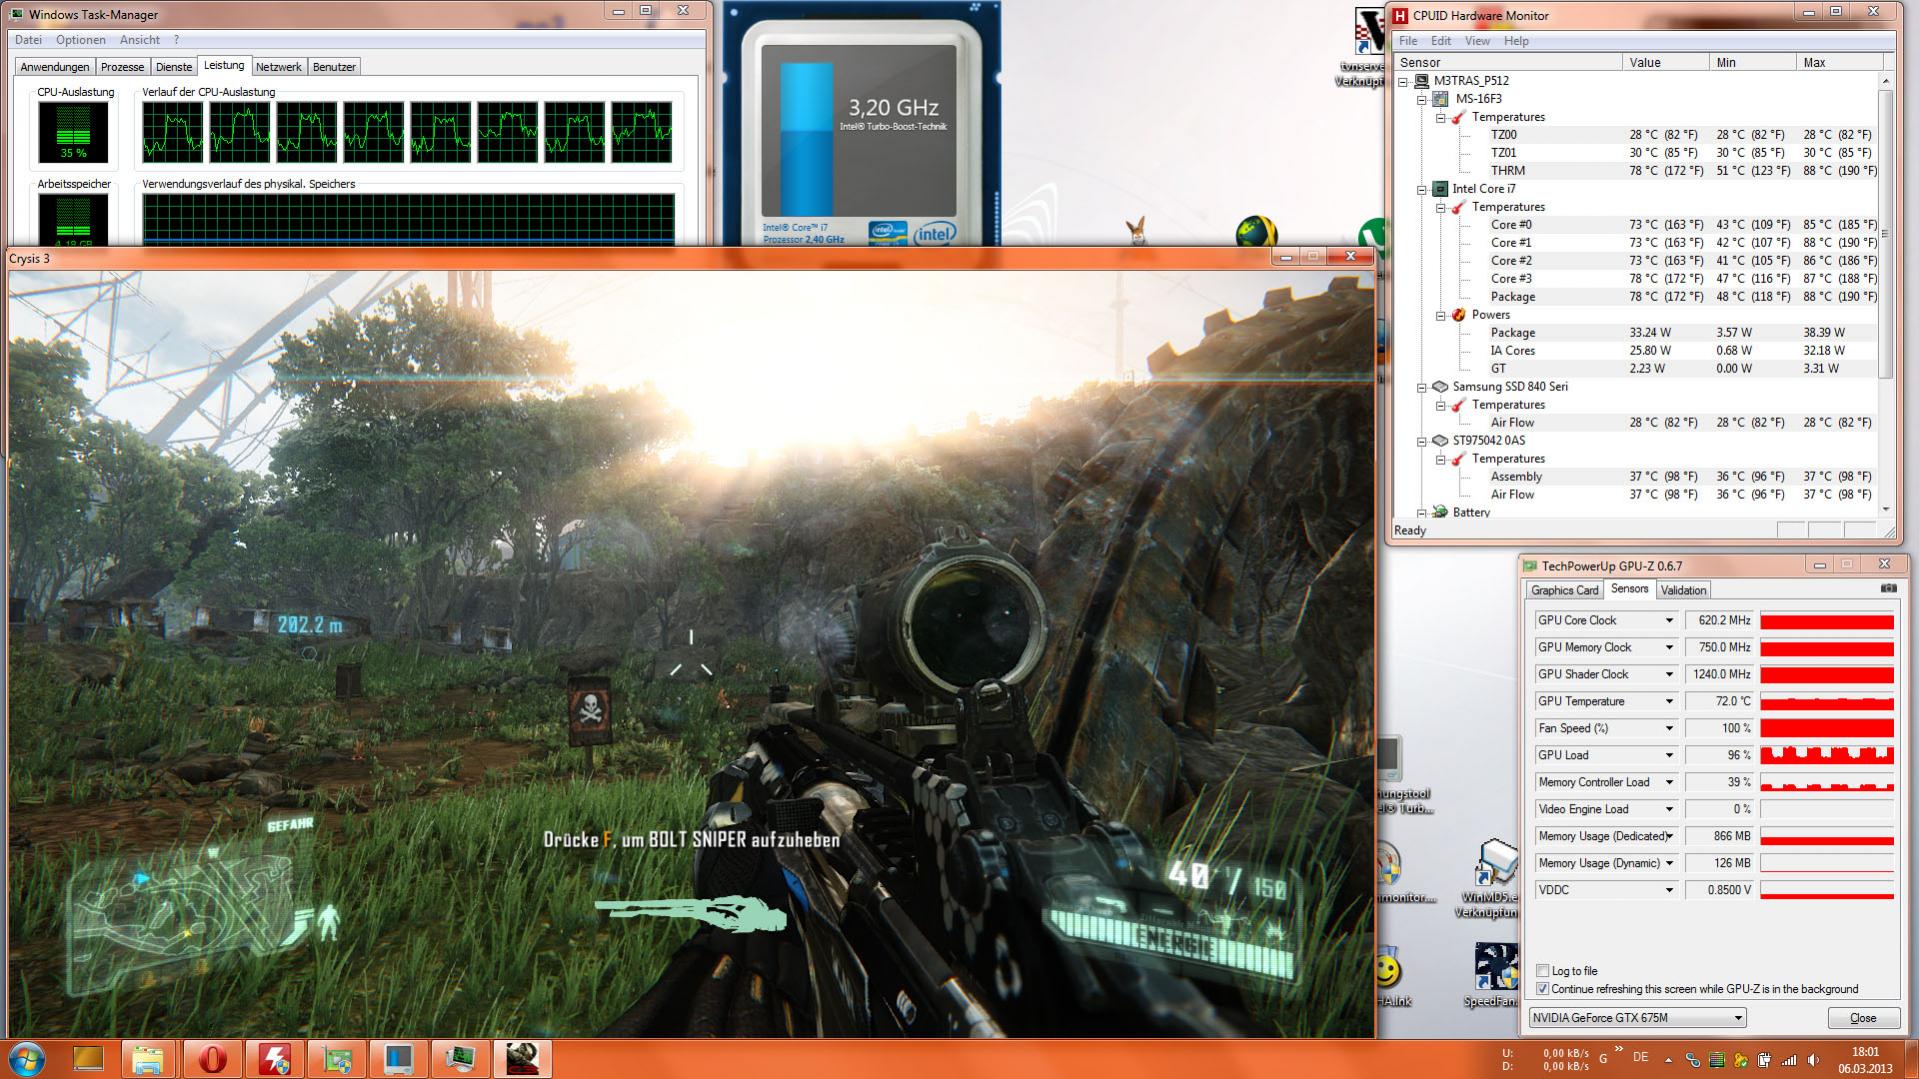This screenshot has height=1079, width=1919.
Task: Switch to Prozesse tab in Task Manager
Action: click(x=123, y=67)
